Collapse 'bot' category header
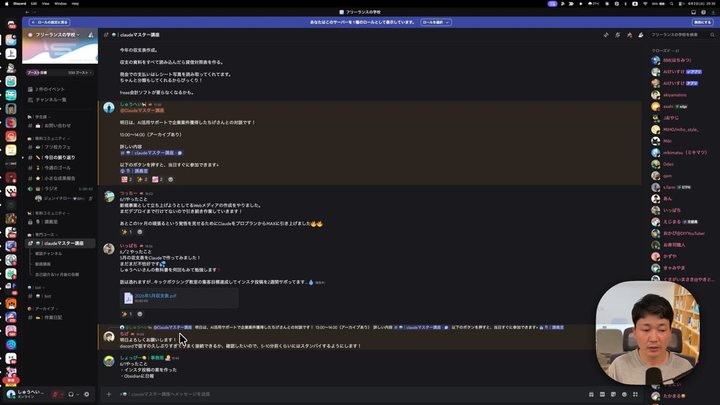Viewport: 720px width, 405px height. pos(38,287)
